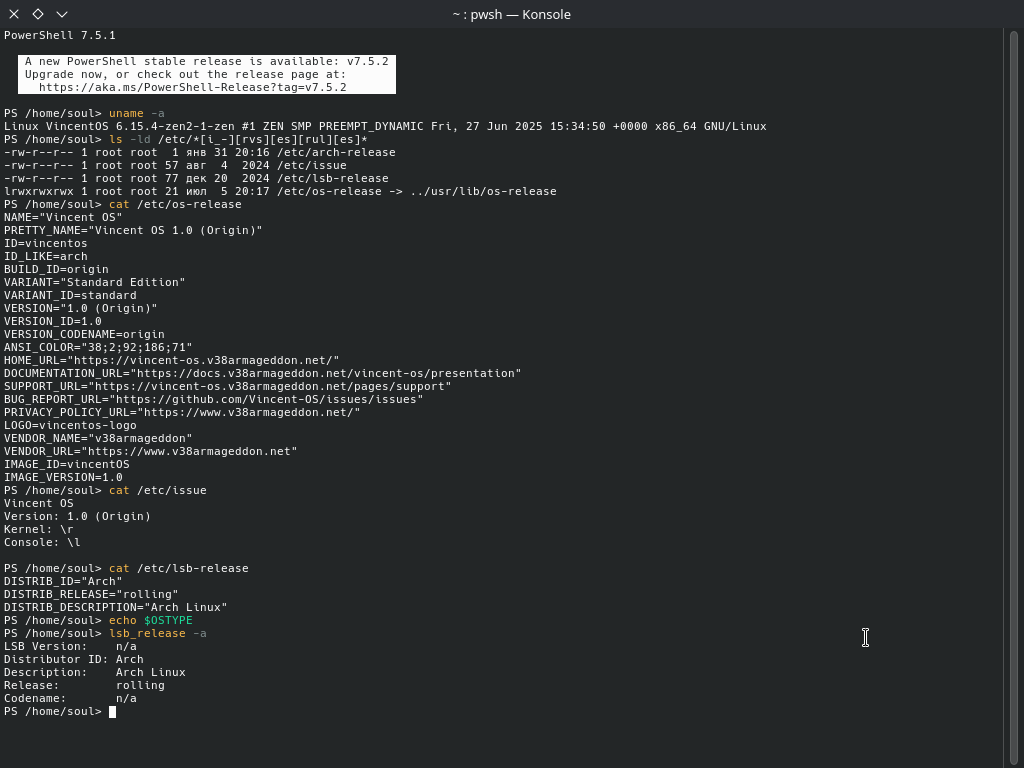Click the 'Release: rolling' line
The width and height of the screenshot is (1024, 768).
84,686
